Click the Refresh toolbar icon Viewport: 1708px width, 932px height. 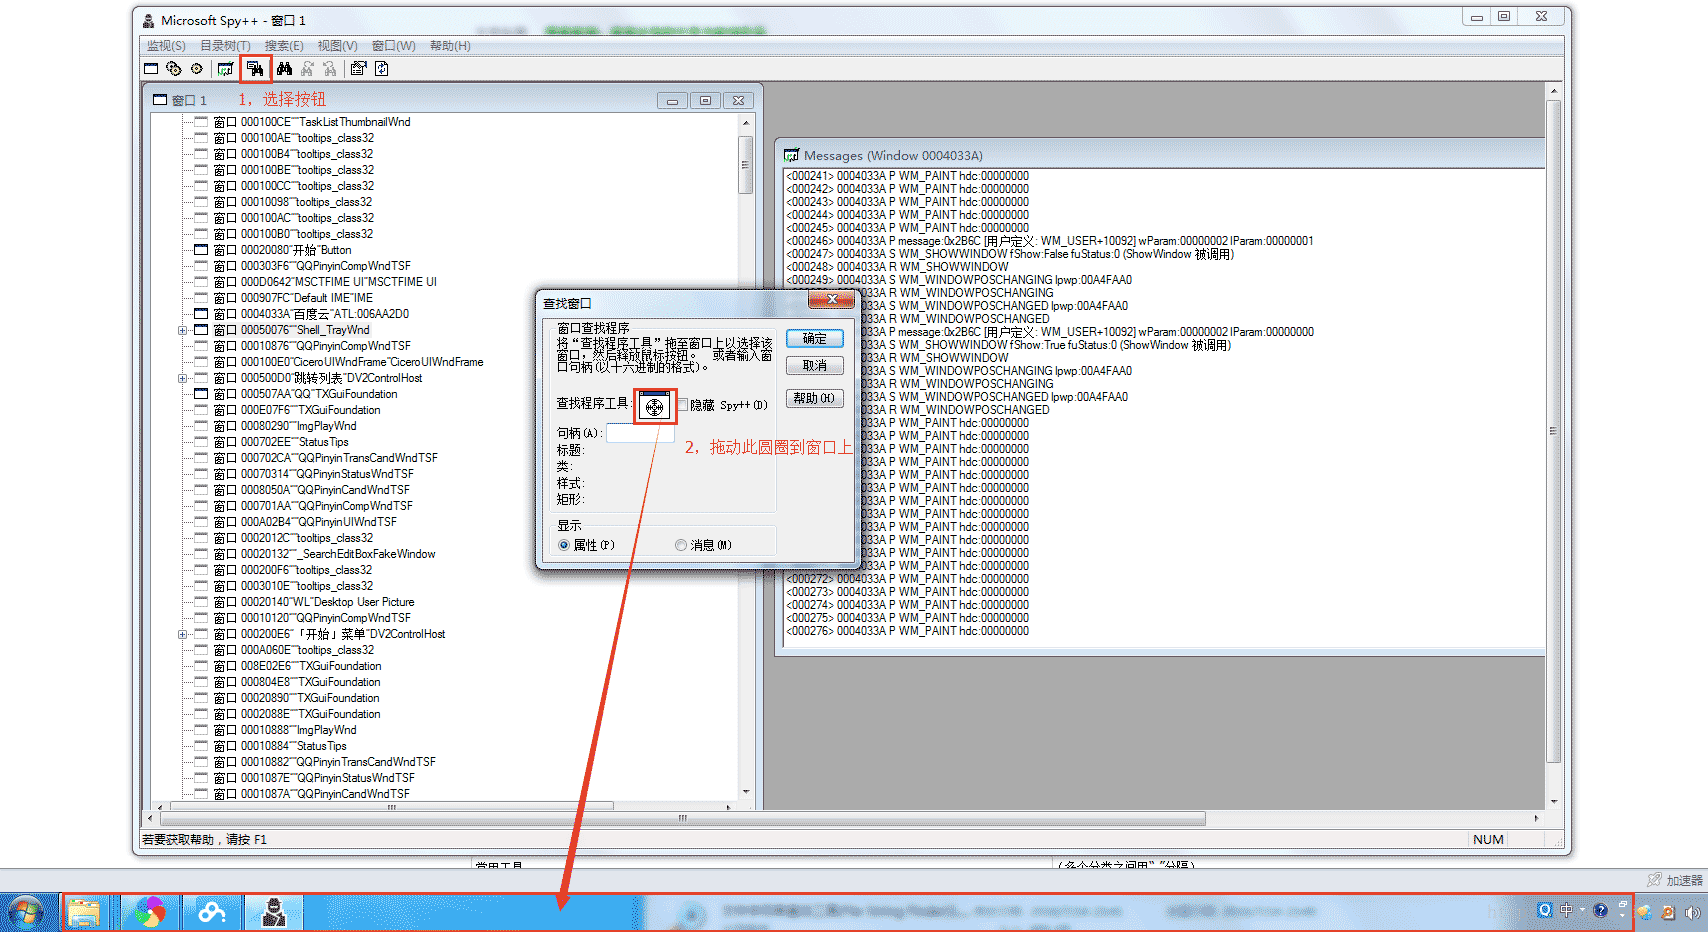pos(381,69)
